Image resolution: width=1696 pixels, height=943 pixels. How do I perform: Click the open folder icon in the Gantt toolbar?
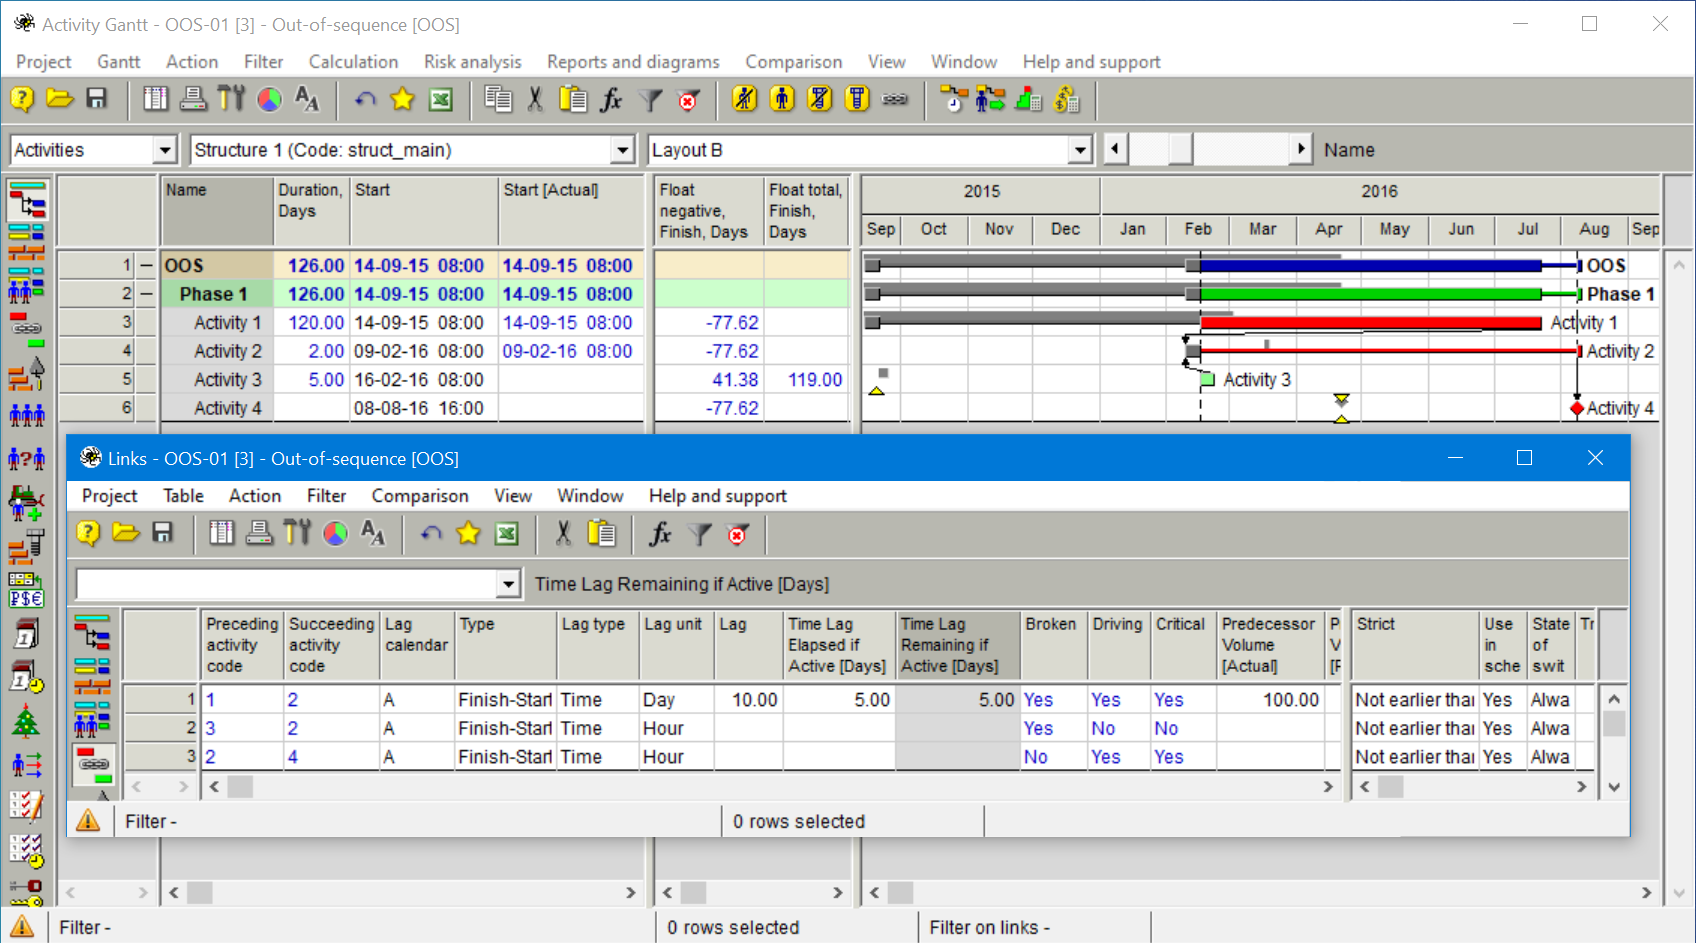59,99
